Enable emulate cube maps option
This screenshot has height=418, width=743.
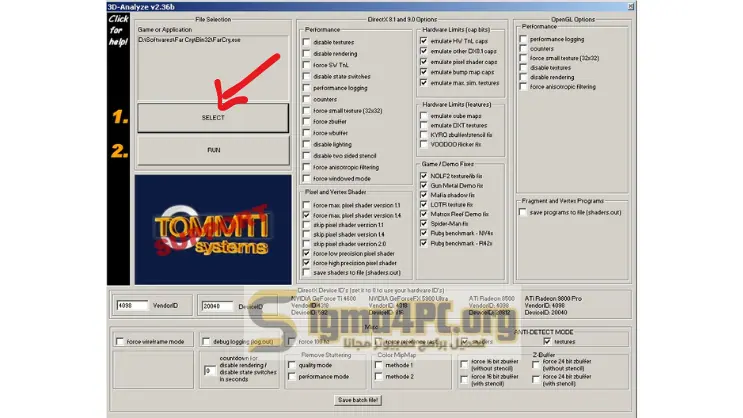pos(424,114)
